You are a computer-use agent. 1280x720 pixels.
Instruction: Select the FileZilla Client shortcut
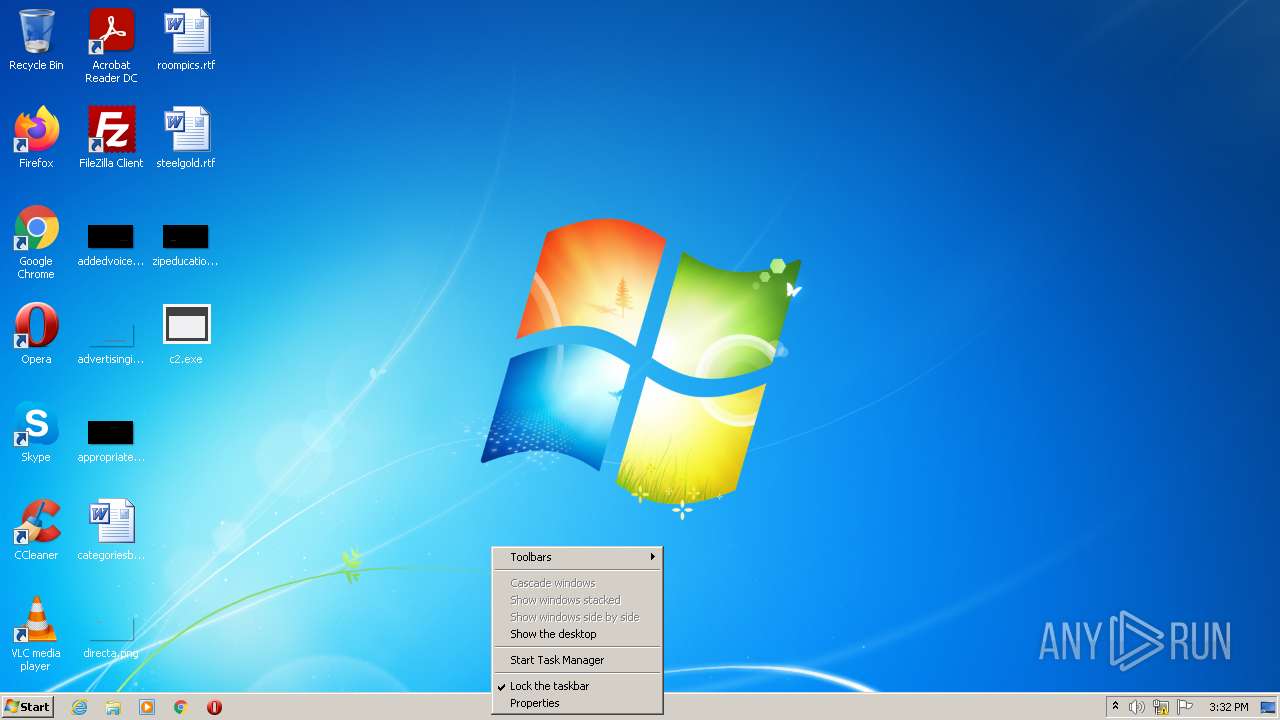coord(111,138)
